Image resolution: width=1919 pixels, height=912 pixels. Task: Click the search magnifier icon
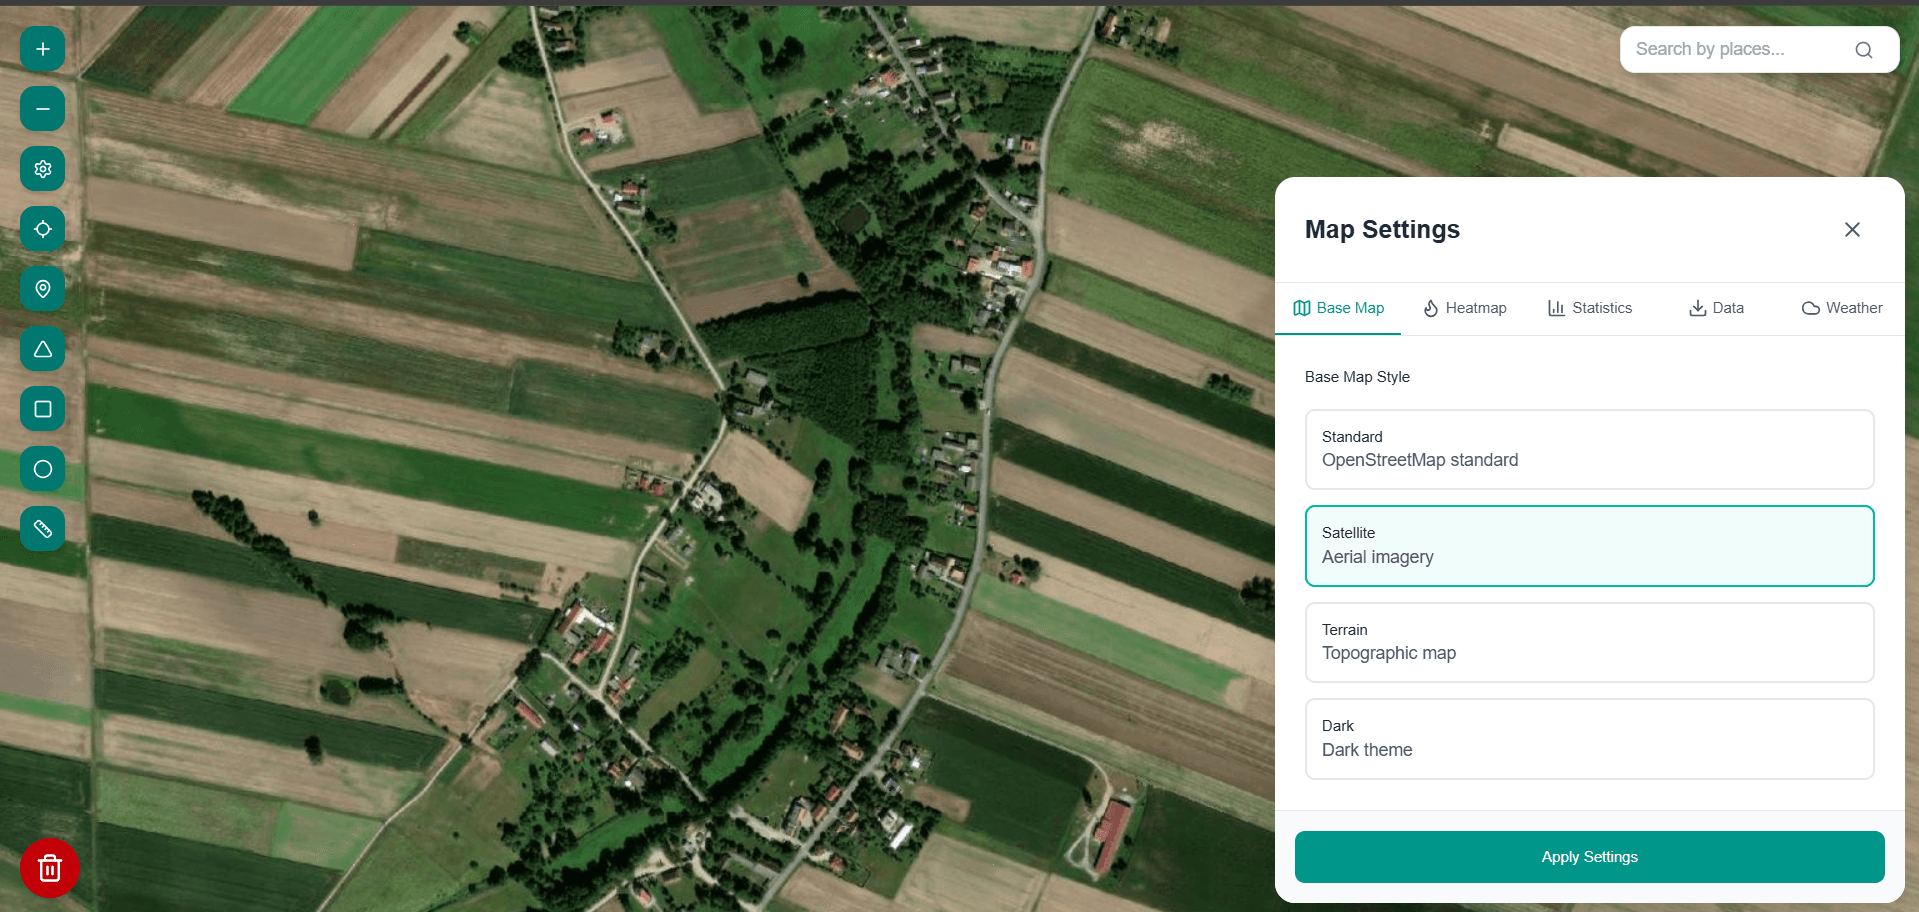tap(1863, 50)
